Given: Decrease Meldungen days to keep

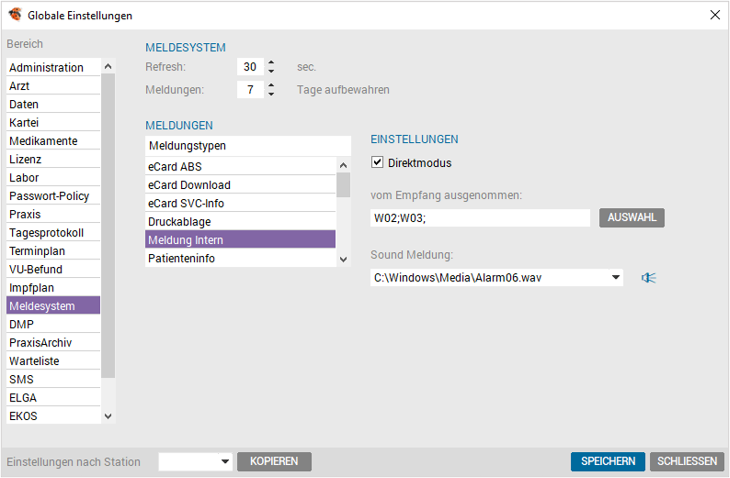Looking at the screenshot, I should click(x=271, y=94).
